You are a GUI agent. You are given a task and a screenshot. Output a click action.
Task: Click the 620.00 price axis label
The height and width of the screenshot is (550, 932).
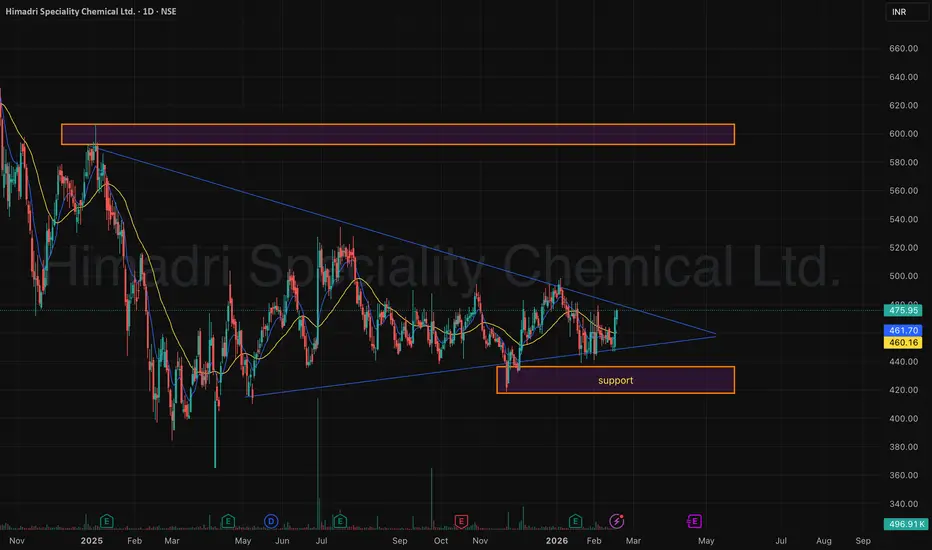[903, 106]
